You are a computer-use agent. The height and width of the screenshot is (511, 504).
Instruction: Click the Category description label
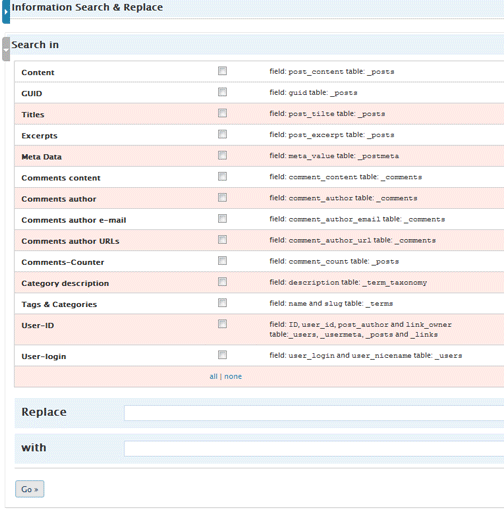pos(65,283)
